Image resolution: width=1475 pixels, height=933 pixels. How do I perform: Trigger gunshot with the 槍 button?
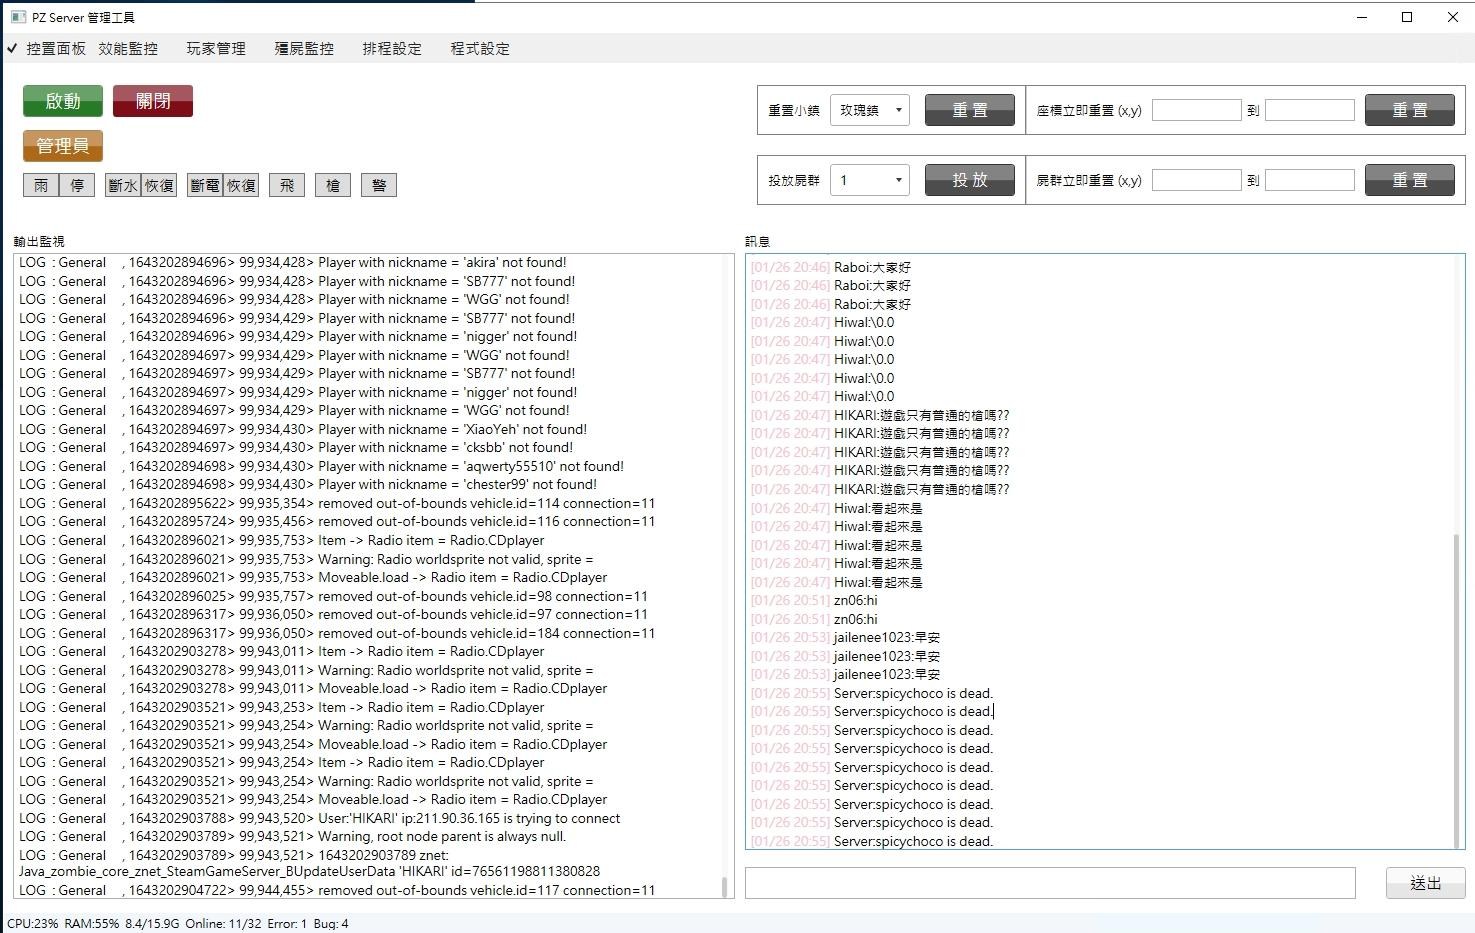(x=333, y=185)
